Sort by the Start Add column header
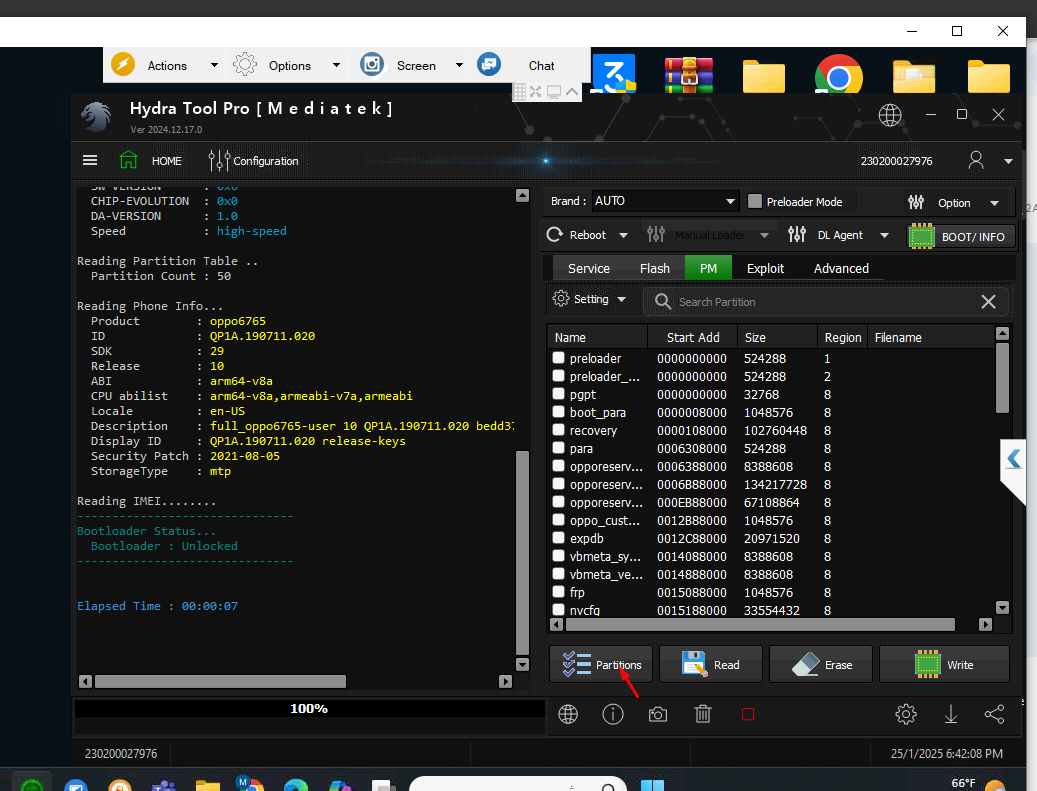 [692, 337]
